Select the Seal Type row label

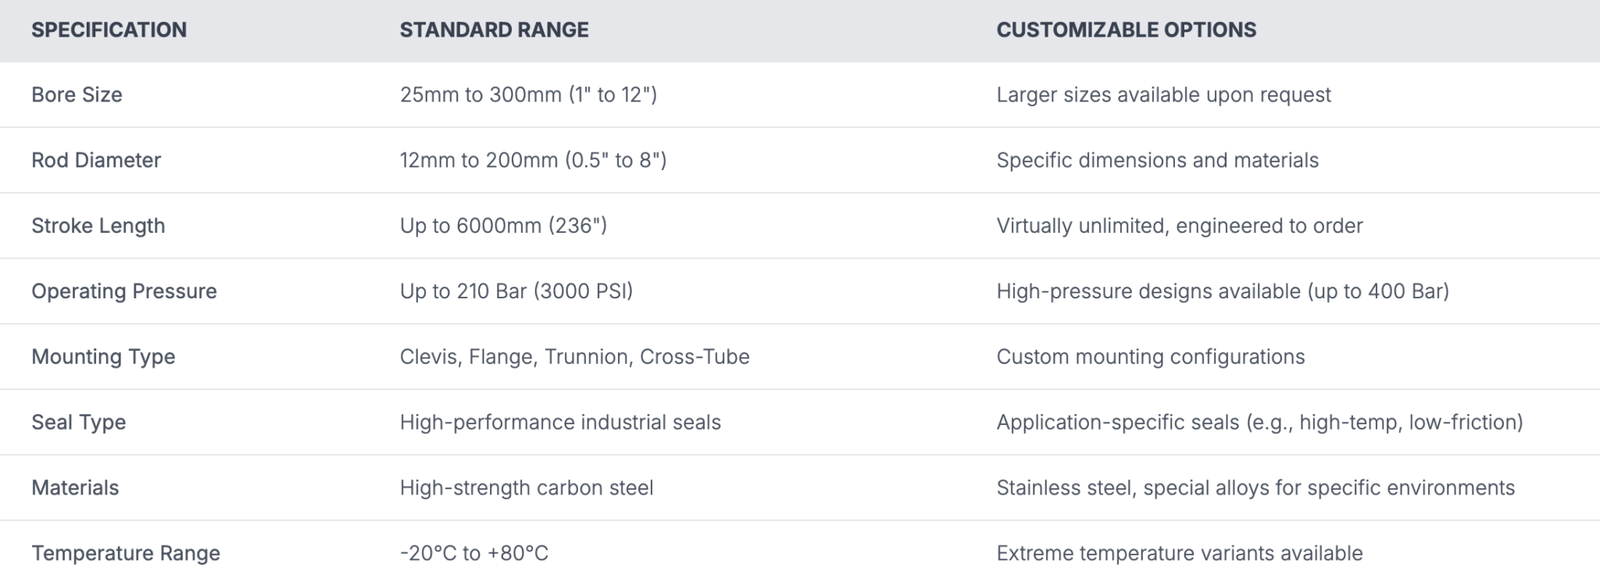(79, 422)
